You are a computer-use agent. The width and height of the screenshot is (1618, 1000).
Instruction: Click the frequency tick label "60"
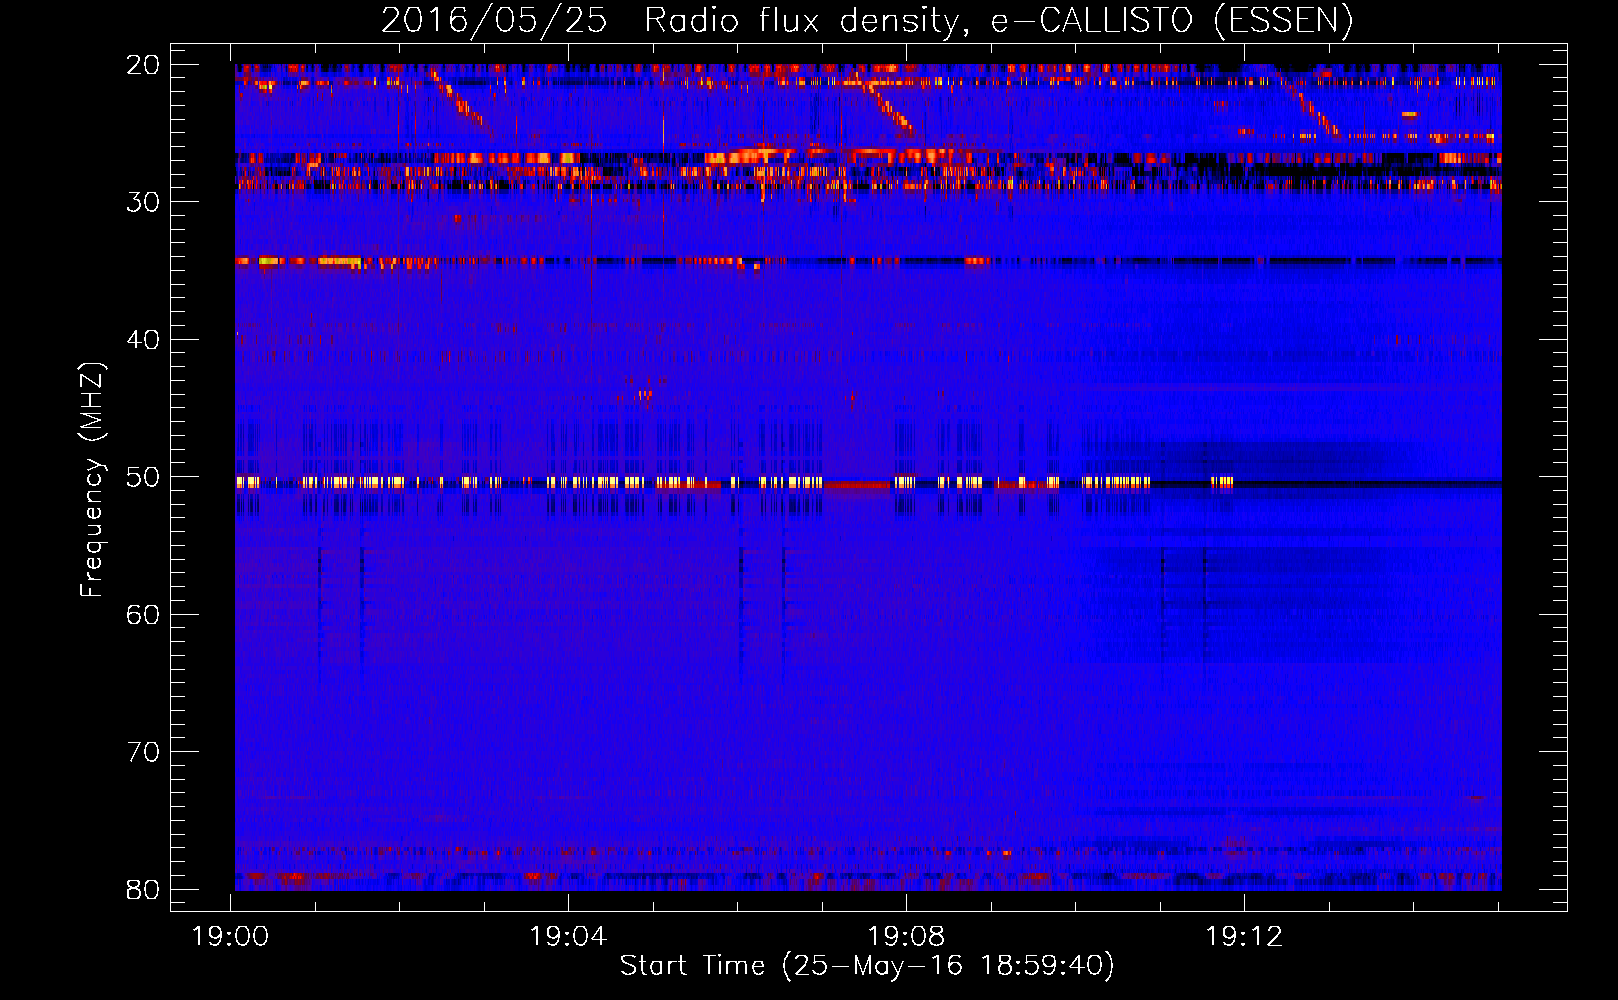[x=143, y=614]
